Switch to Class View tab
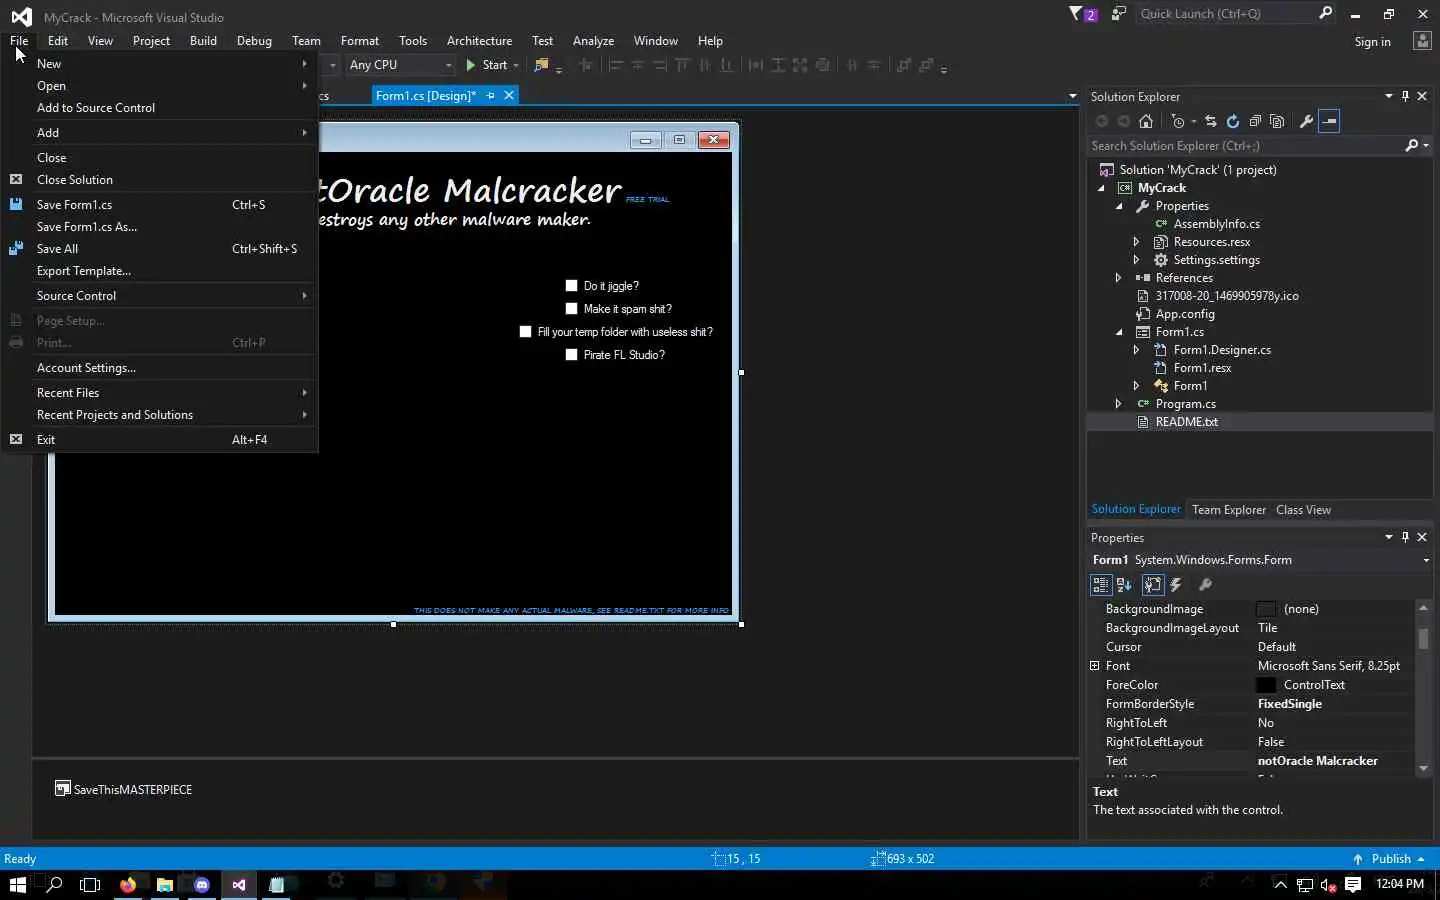Screen dimensions: 1440x900 coord(1303,510)
